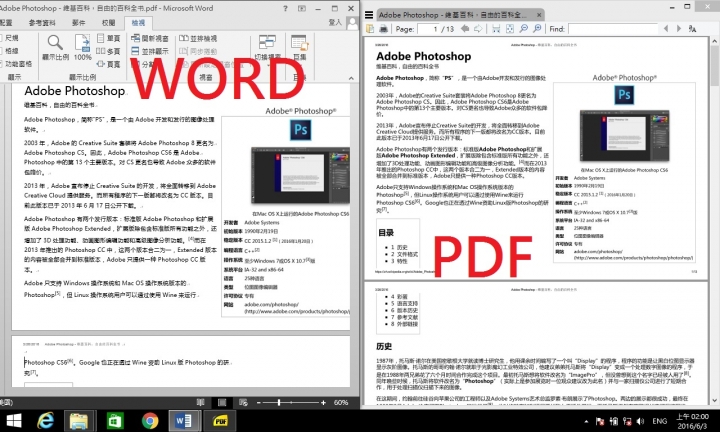Go to next page arrow in PDF viewer
The width and height of the screenshot is (720, 432).
click(478, 29)
